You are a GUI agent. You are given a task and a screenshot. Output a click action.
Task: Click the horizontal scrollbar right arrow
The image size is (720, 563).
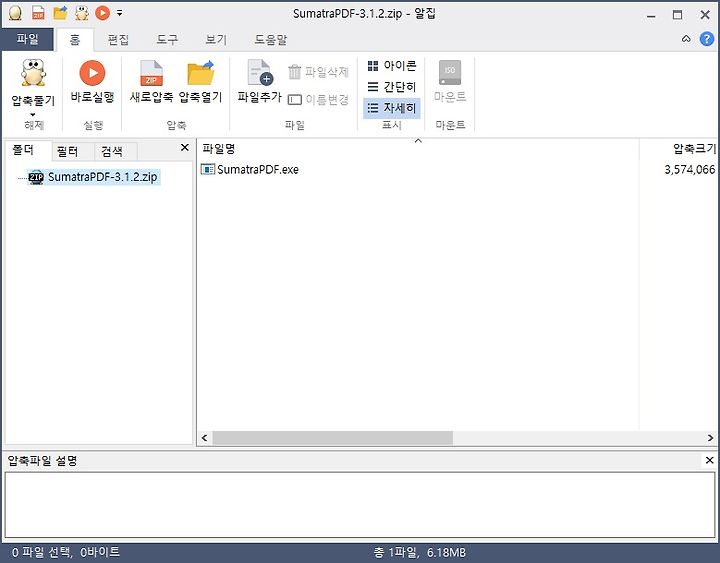[710, 438]
